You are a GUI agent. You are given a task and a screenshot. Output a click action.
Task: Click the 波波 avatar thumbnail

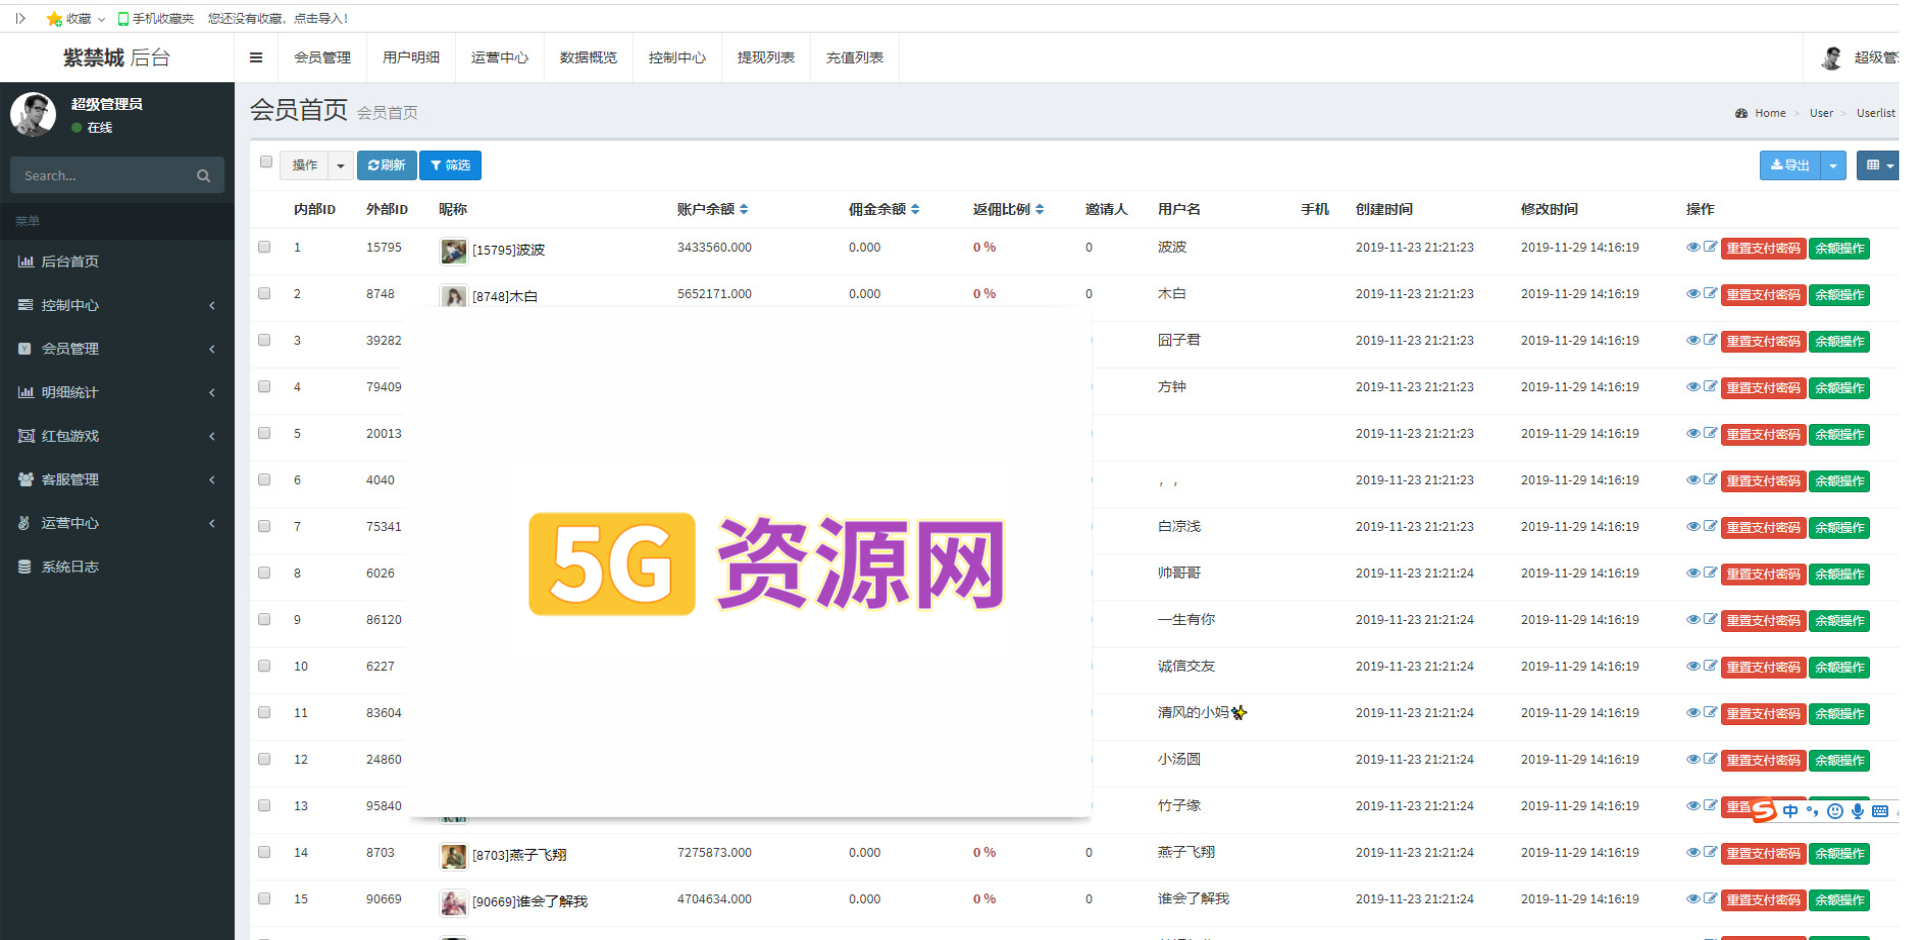pyautogui.click(x=453, y=250)
